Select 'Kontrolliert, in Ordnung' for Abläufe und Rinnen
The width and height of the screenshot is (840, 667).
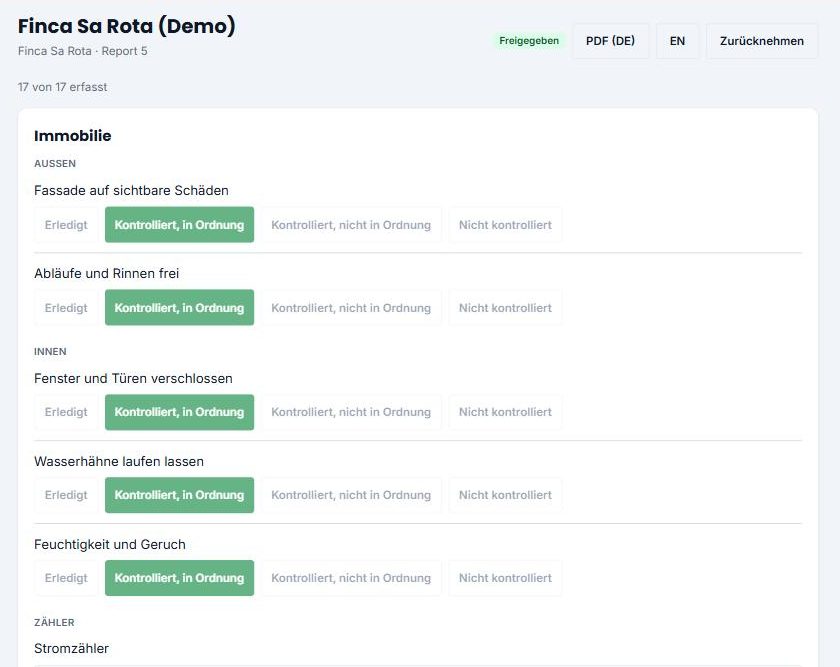(179, 308)
